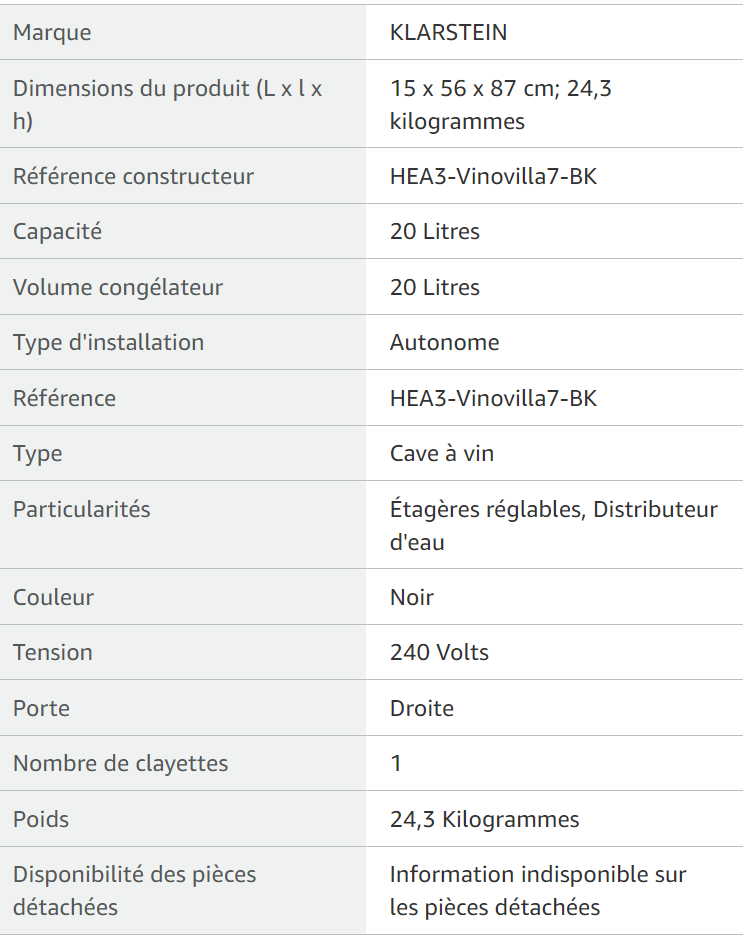Screen dimensions: 744x942
Task: Click the 20 Litres value beside Volume congélateur
Action: click(435, 287)
